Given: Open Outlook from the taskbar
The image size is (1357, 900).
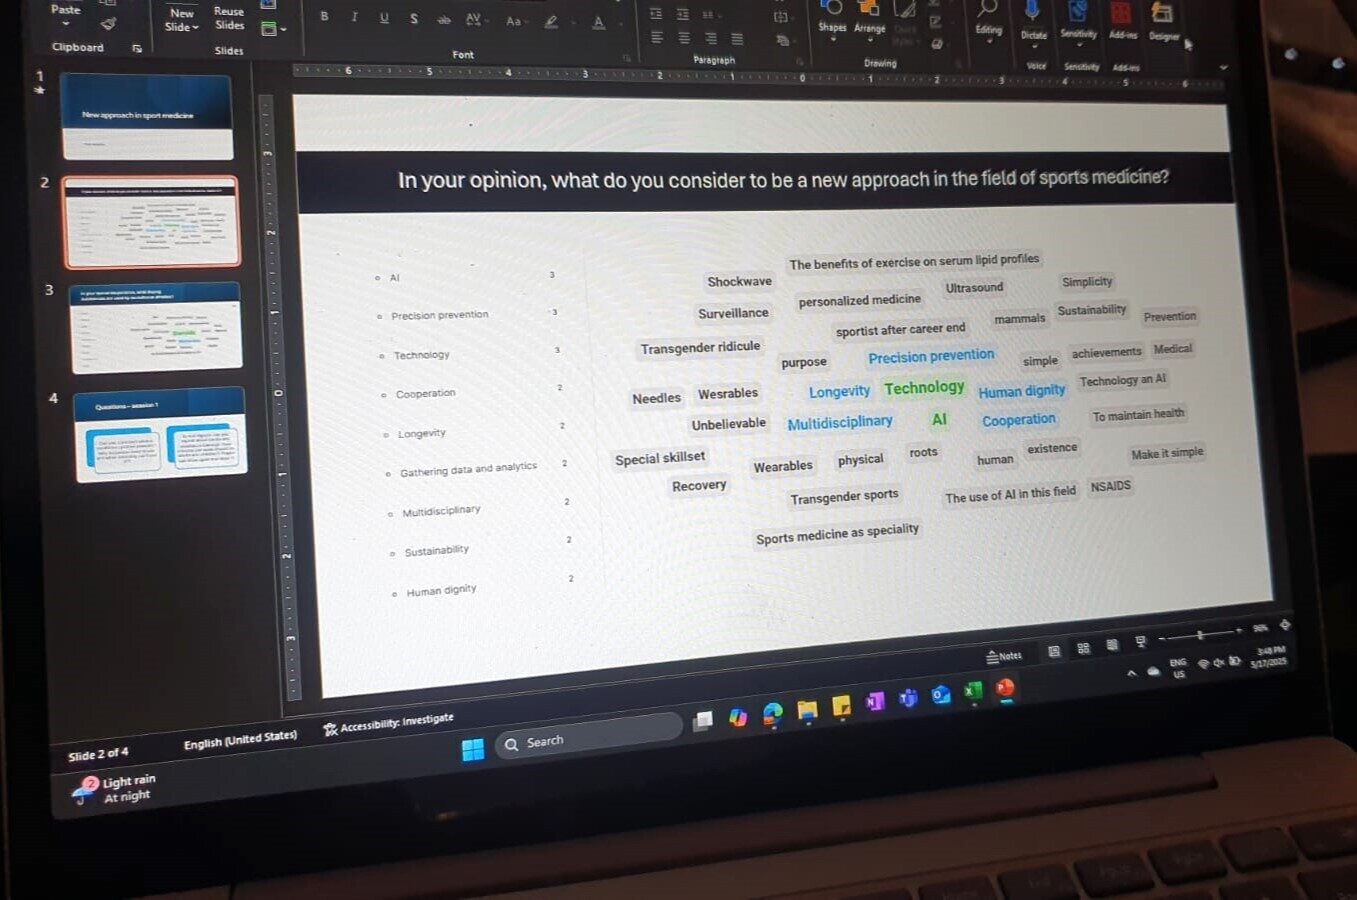Looking at the screenshot, I should point(941,695).
